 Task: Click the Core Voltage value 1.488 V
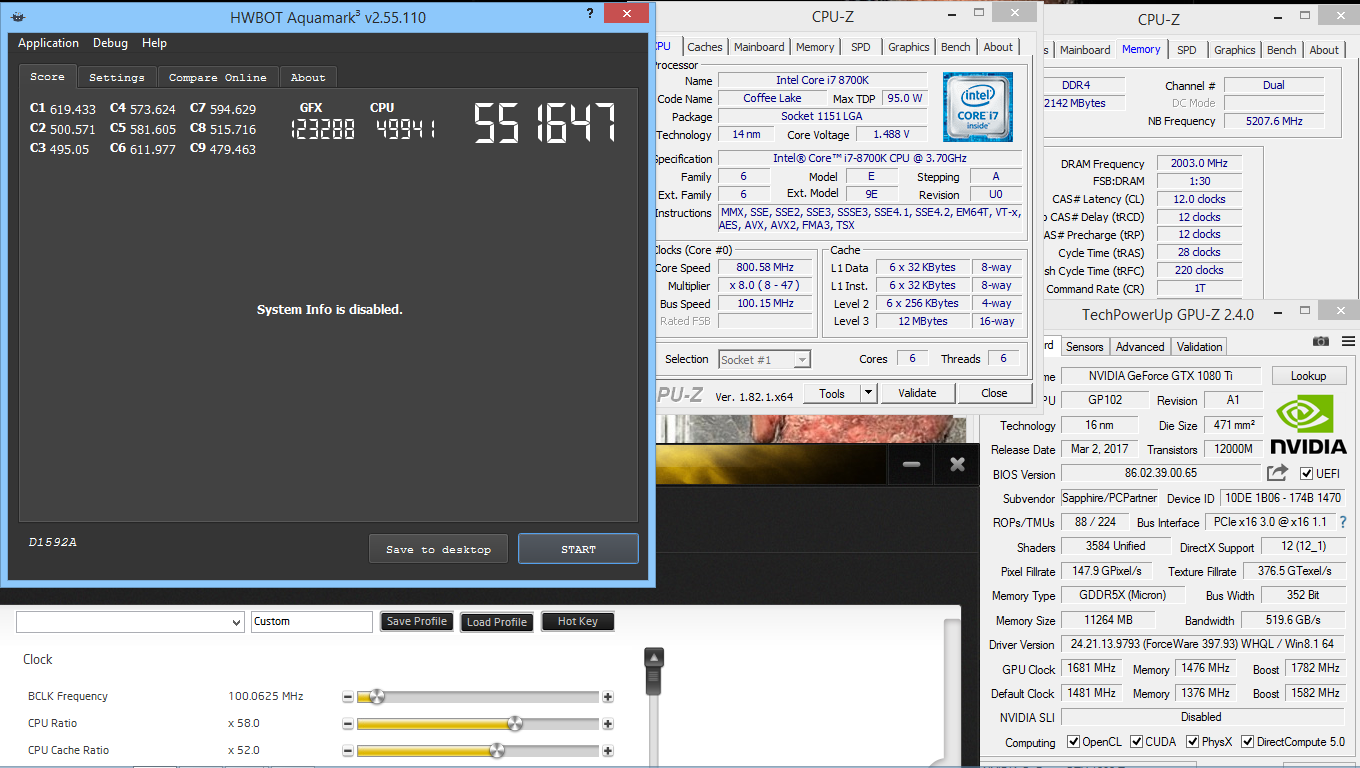pos(890,135)
